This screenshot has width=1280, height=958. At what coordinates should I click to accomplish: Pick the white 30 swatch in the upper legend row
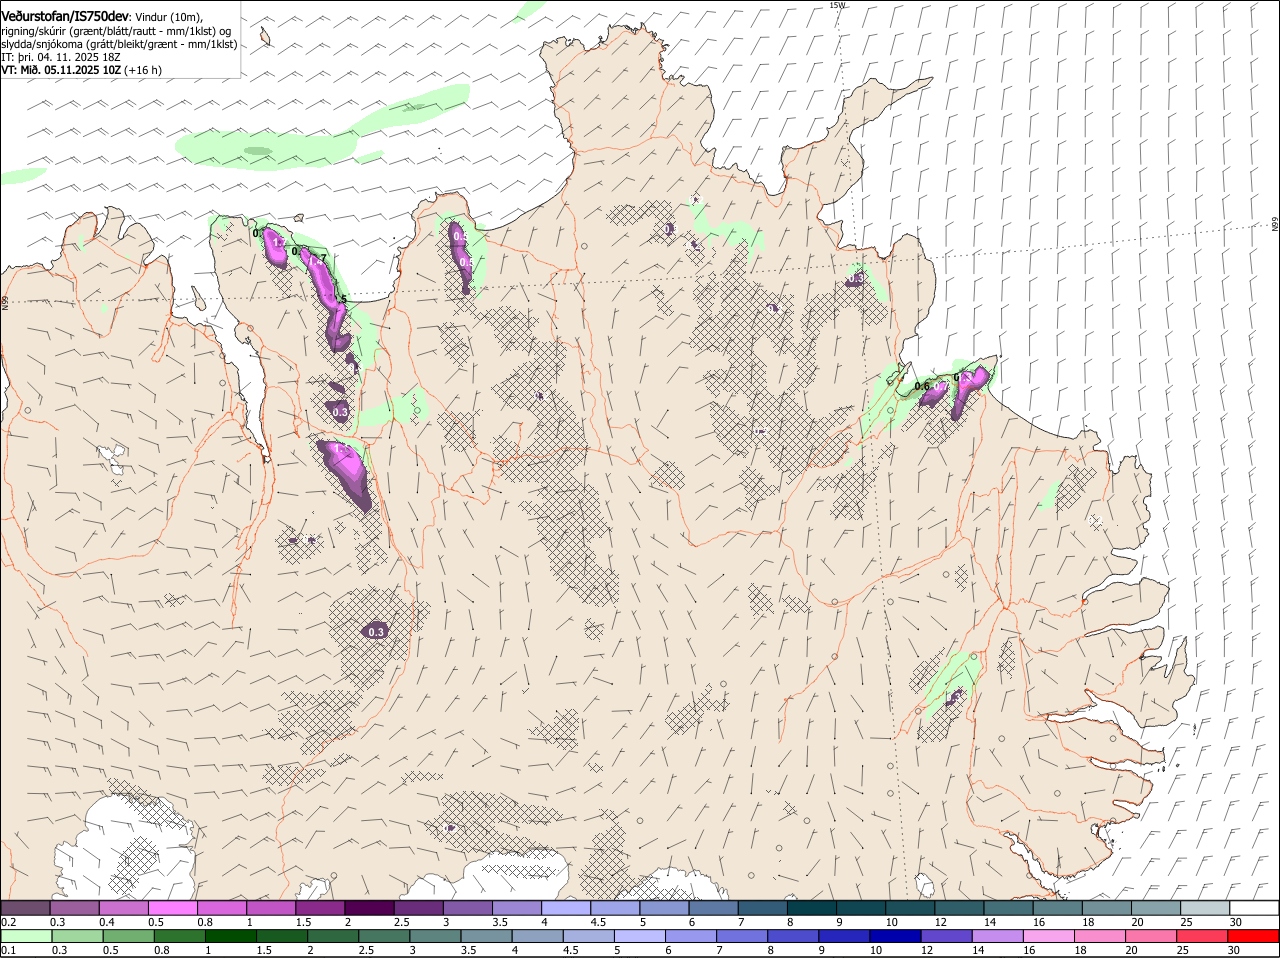click(1253, 908)
